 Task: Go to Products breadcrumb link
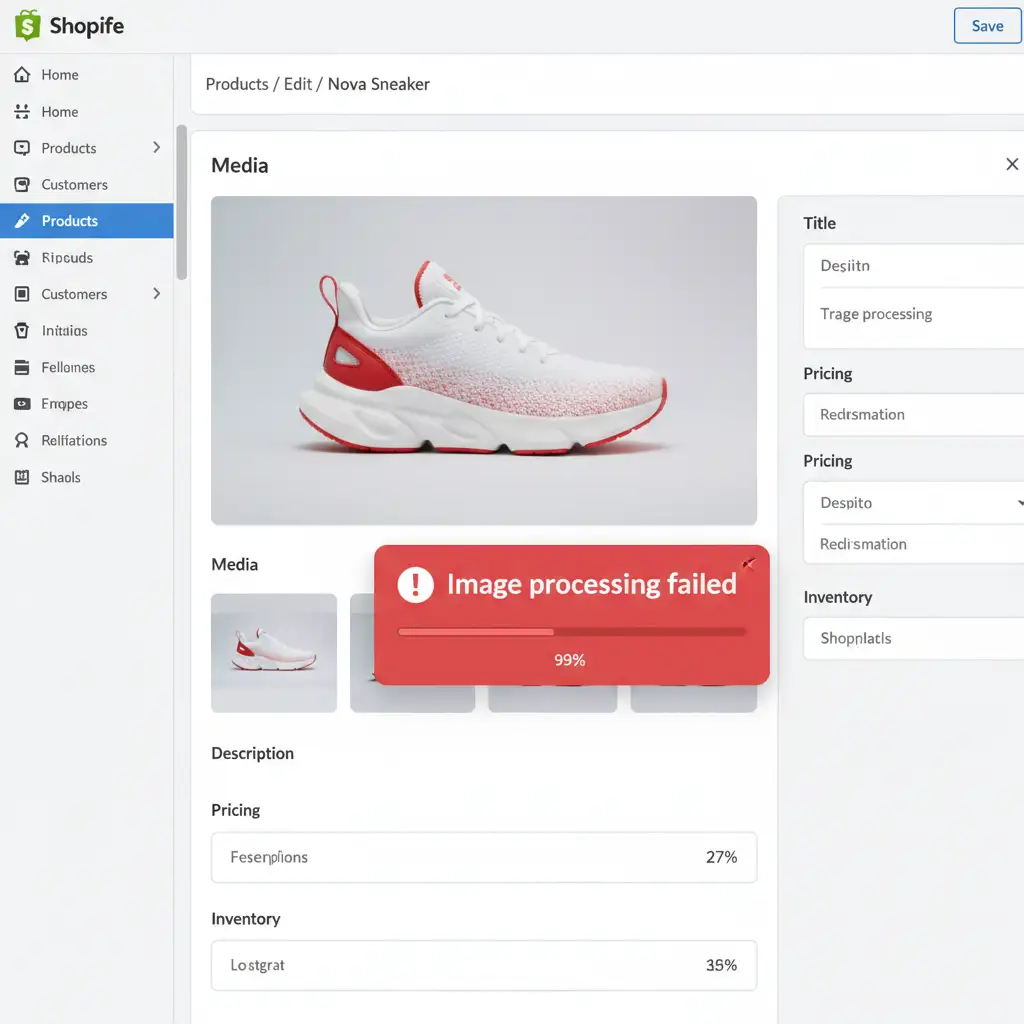coord(236,84)
